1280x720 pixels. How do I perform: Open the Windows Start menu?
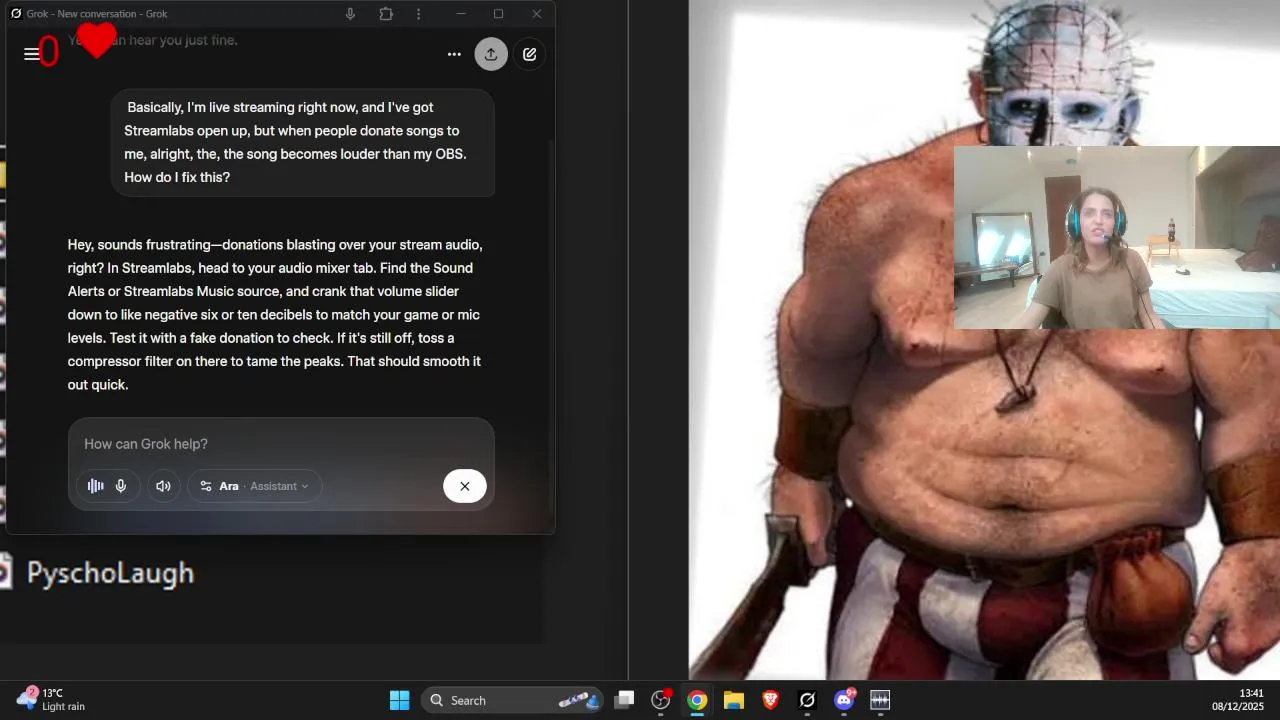pos(399,700)
